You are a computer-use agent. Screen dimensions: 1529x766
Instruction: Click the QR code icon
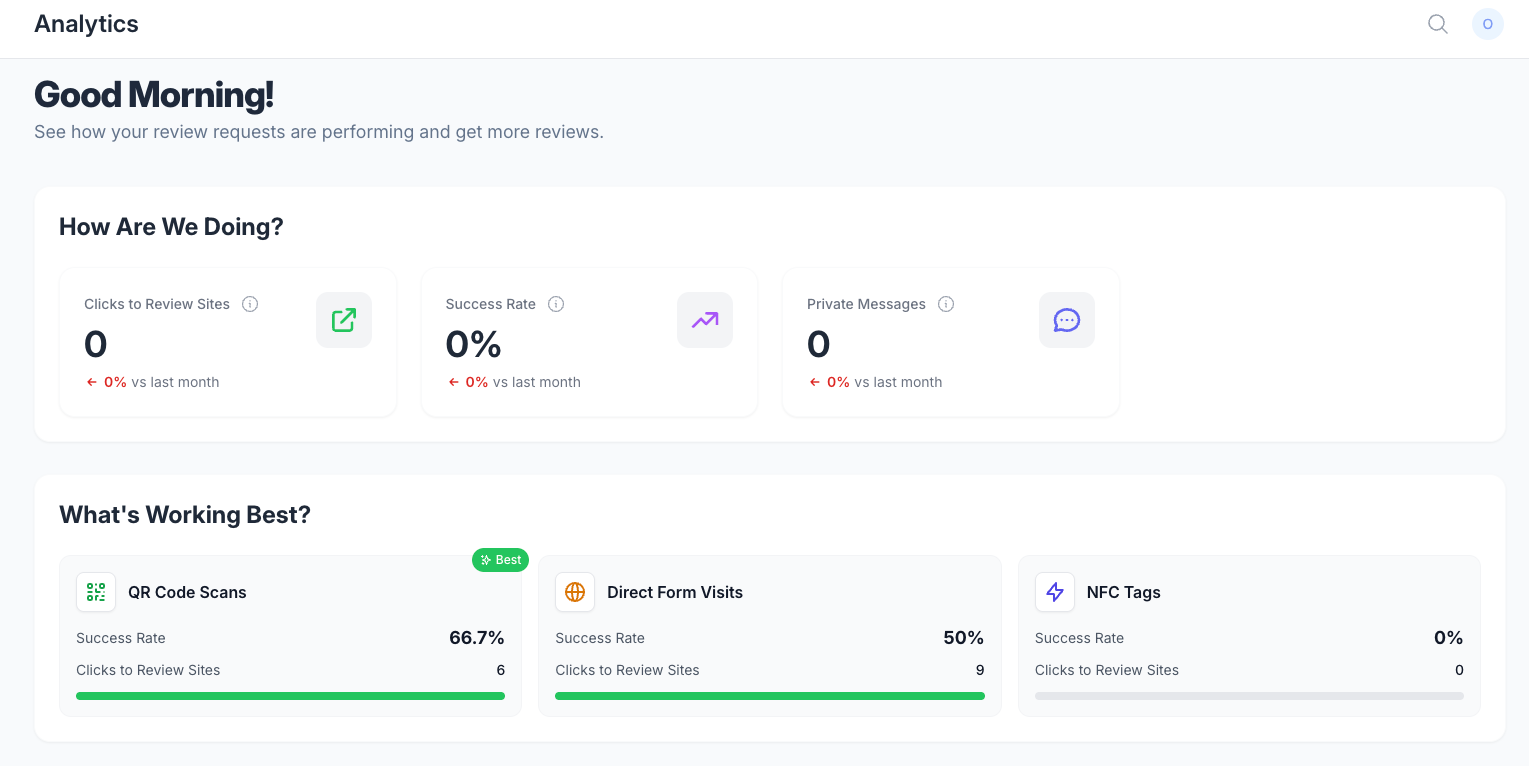(x=96, y=592)
